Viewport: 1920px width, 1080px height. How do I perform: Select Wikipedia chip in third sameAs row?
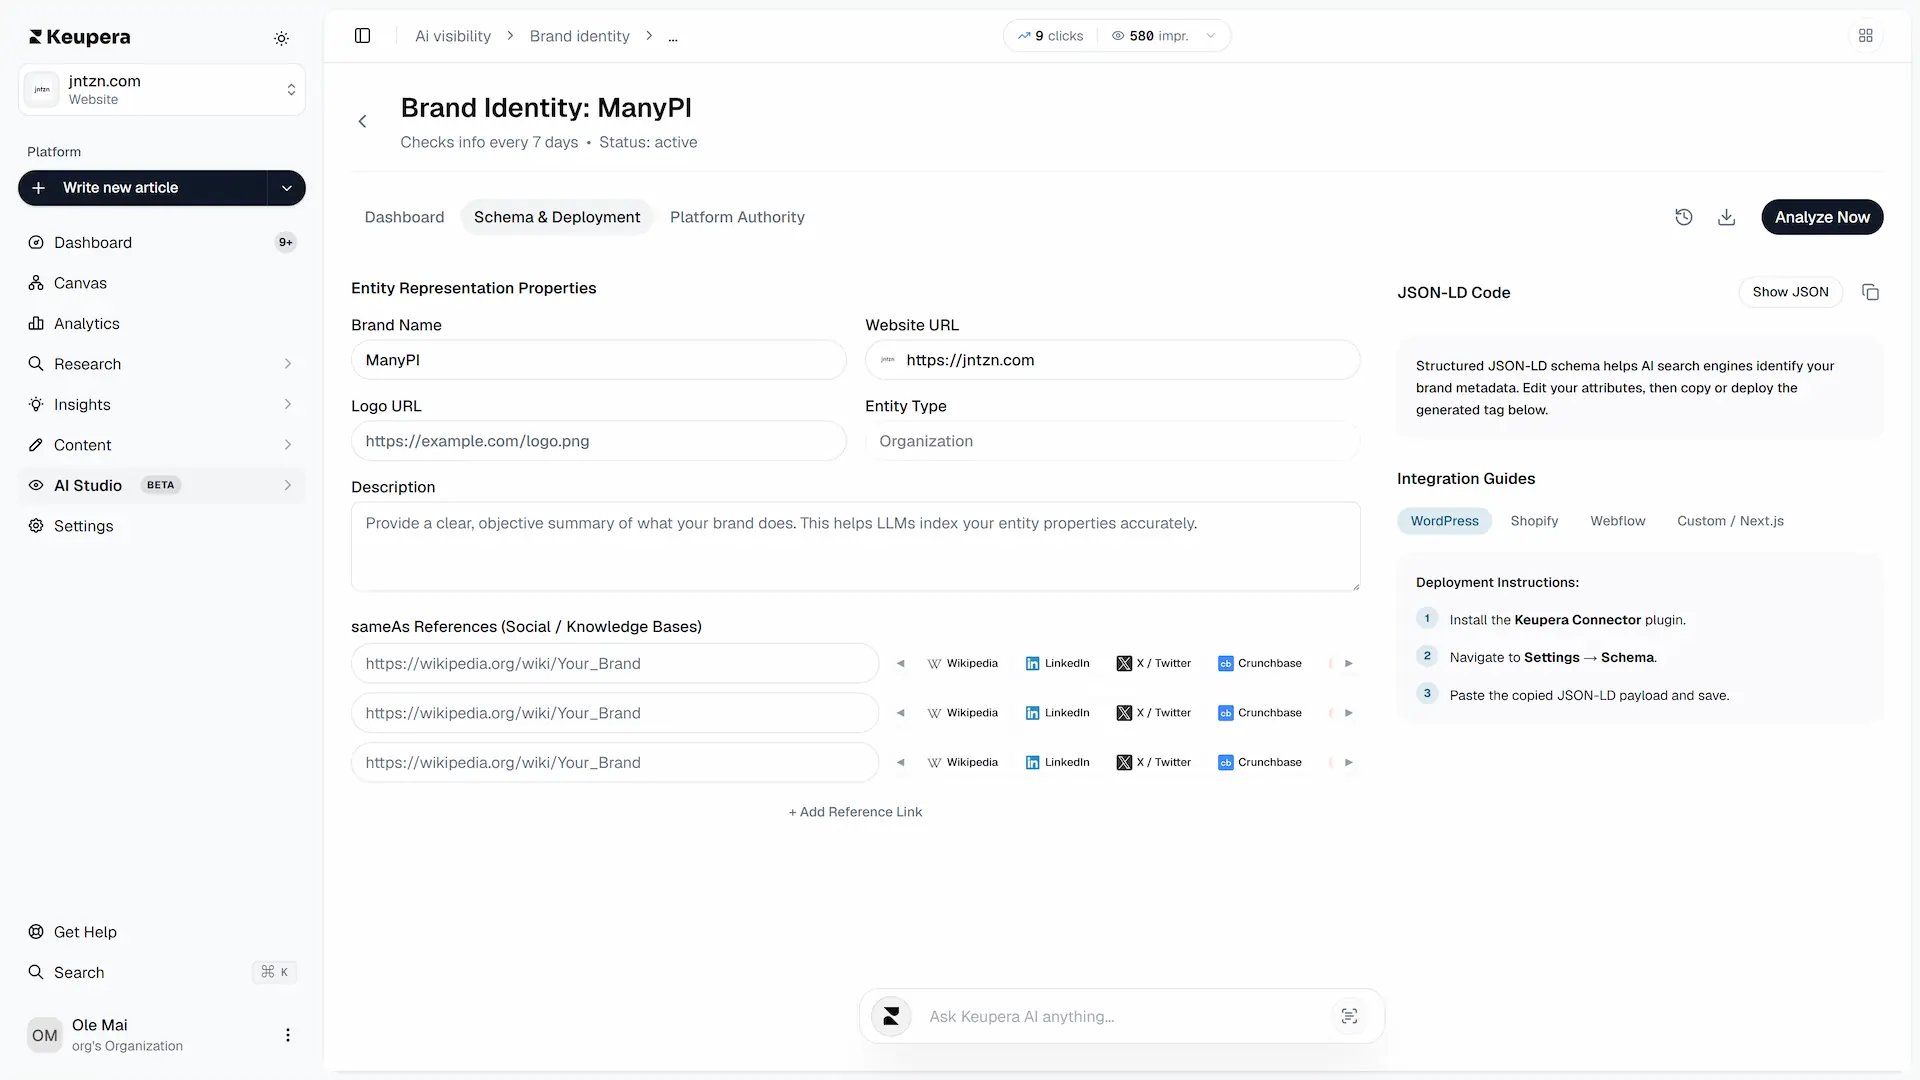coord(963,762)
